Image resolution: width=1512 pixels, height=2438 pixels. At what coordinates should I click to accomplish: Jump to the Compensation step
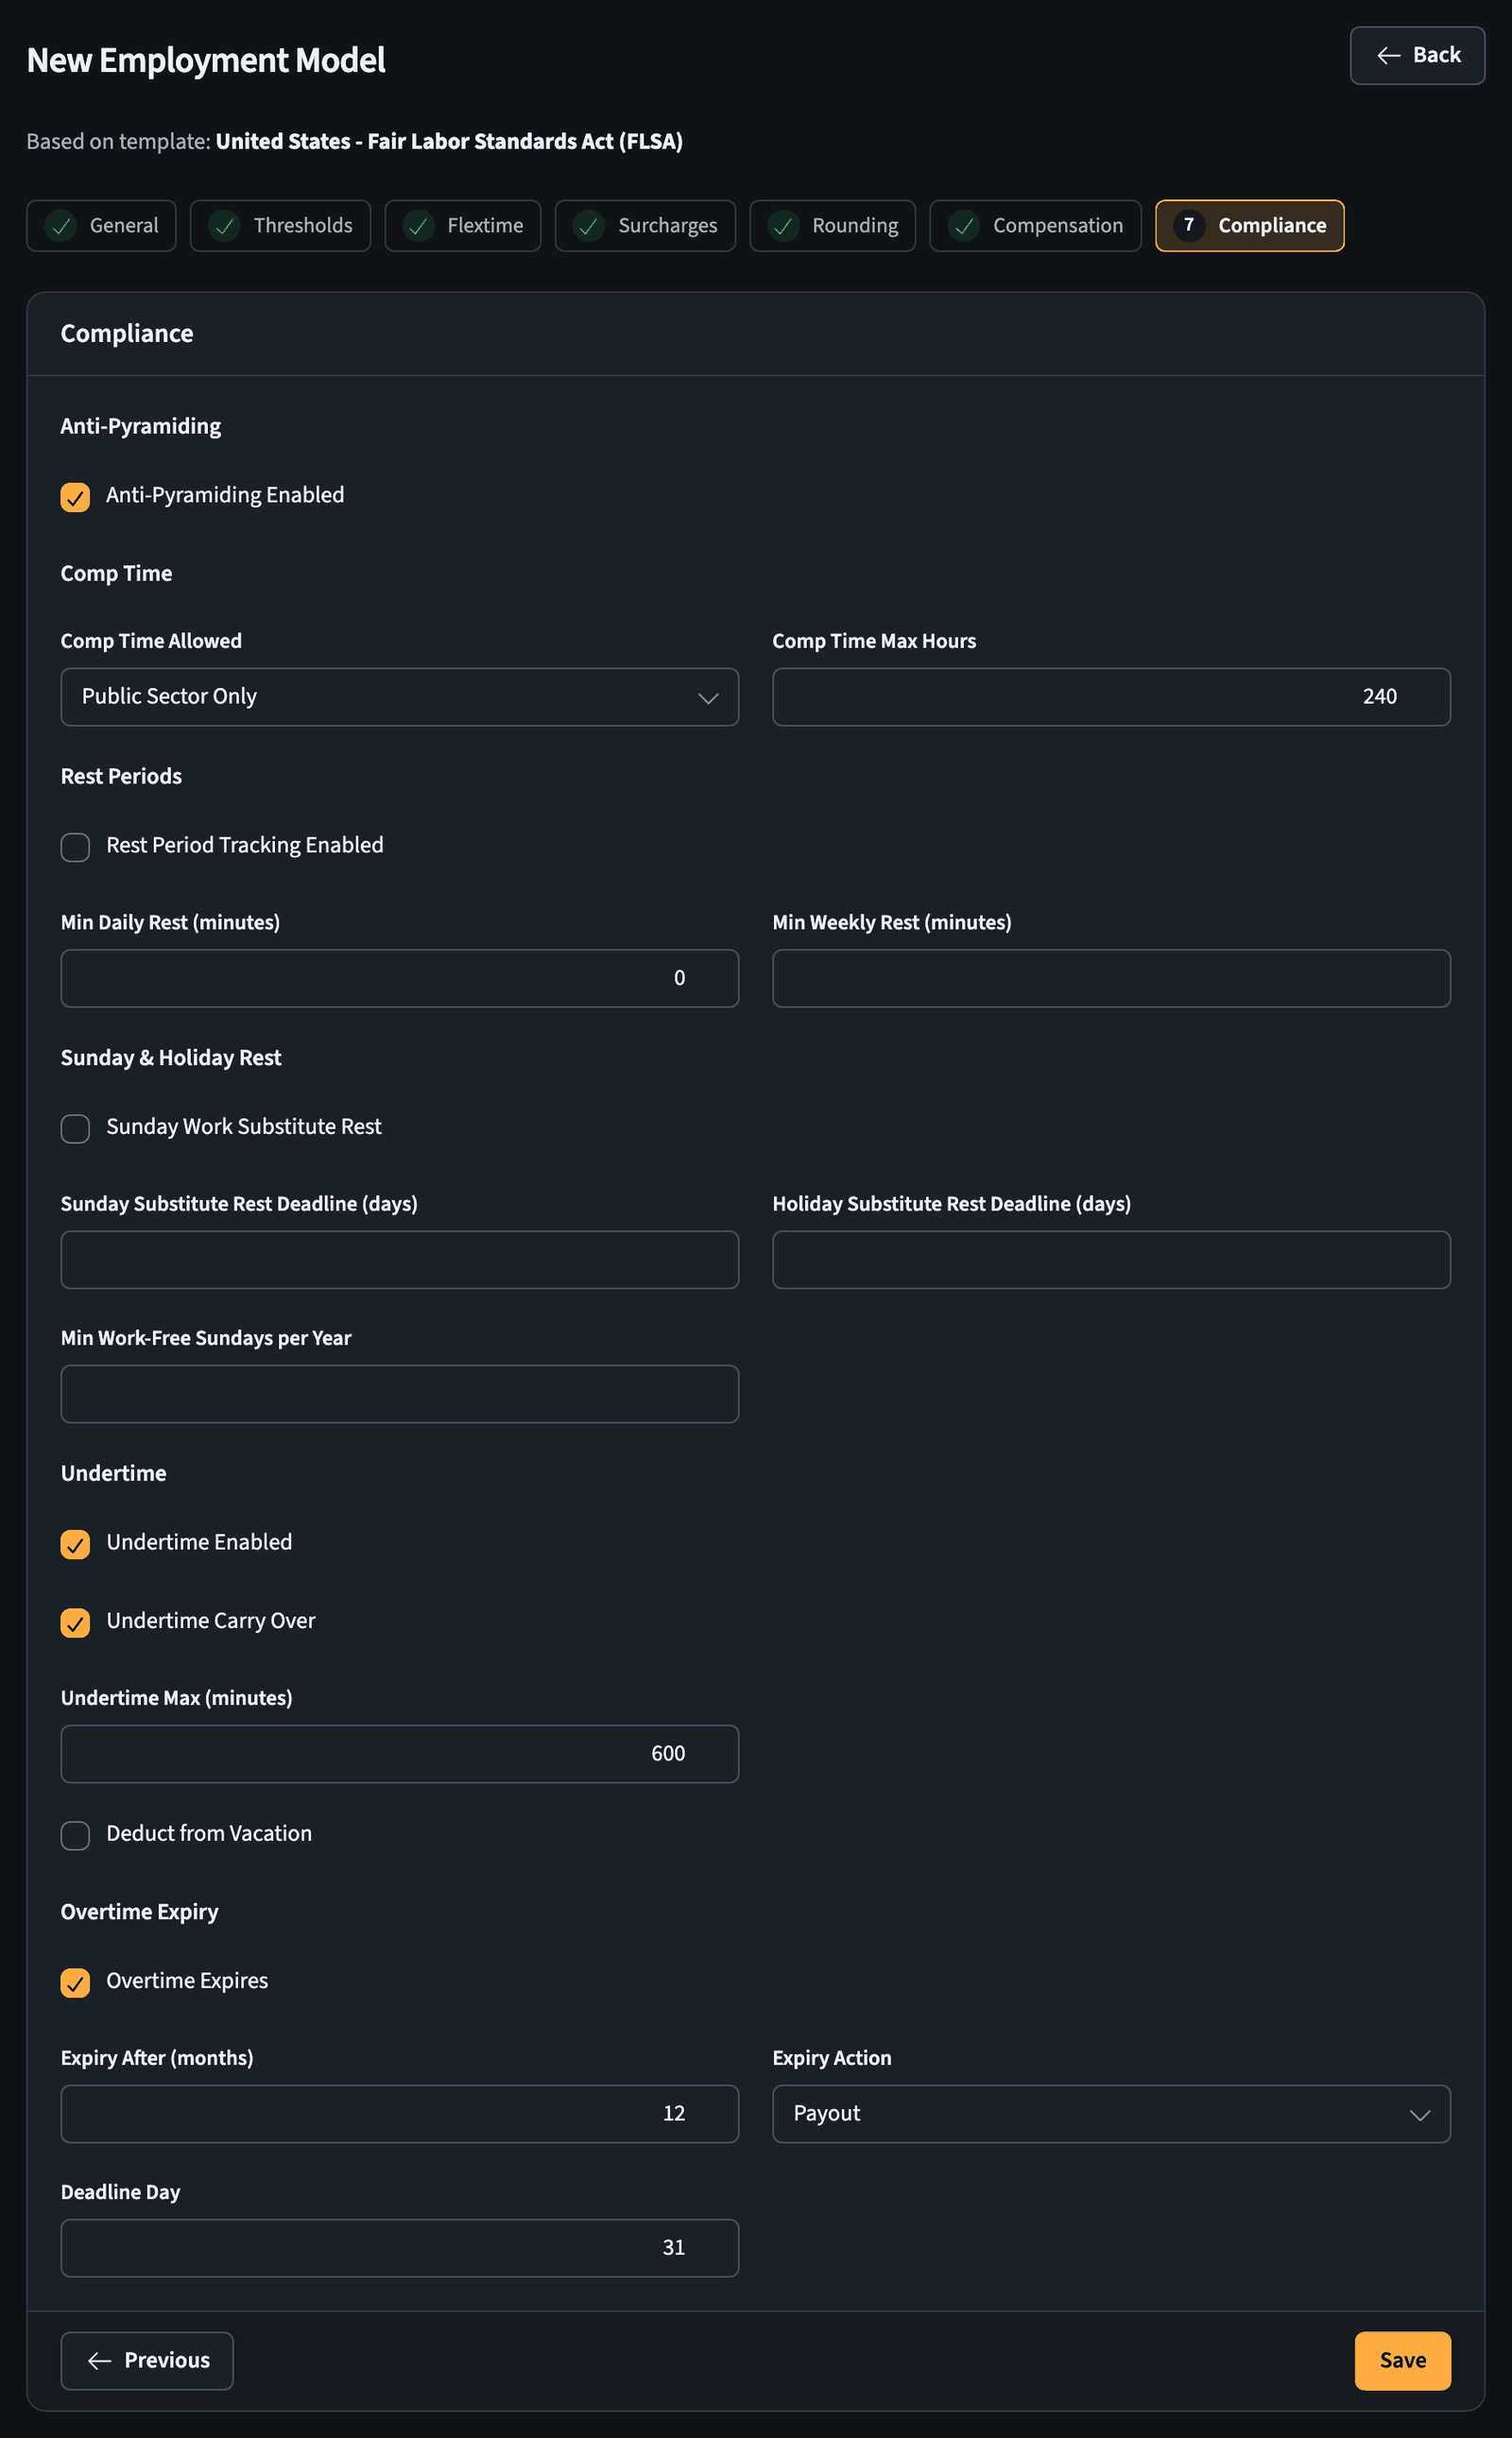pos(1035,226)
